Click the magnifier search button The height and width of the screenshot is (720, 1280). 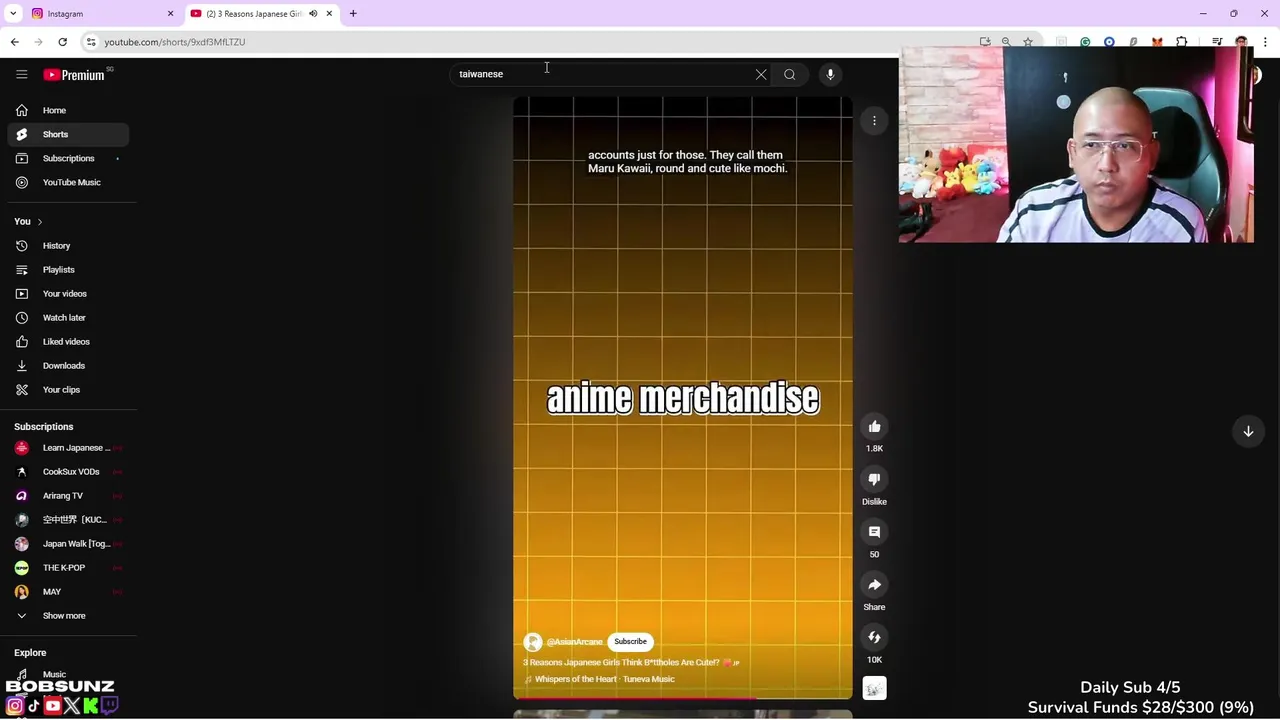tap(790, 74)
